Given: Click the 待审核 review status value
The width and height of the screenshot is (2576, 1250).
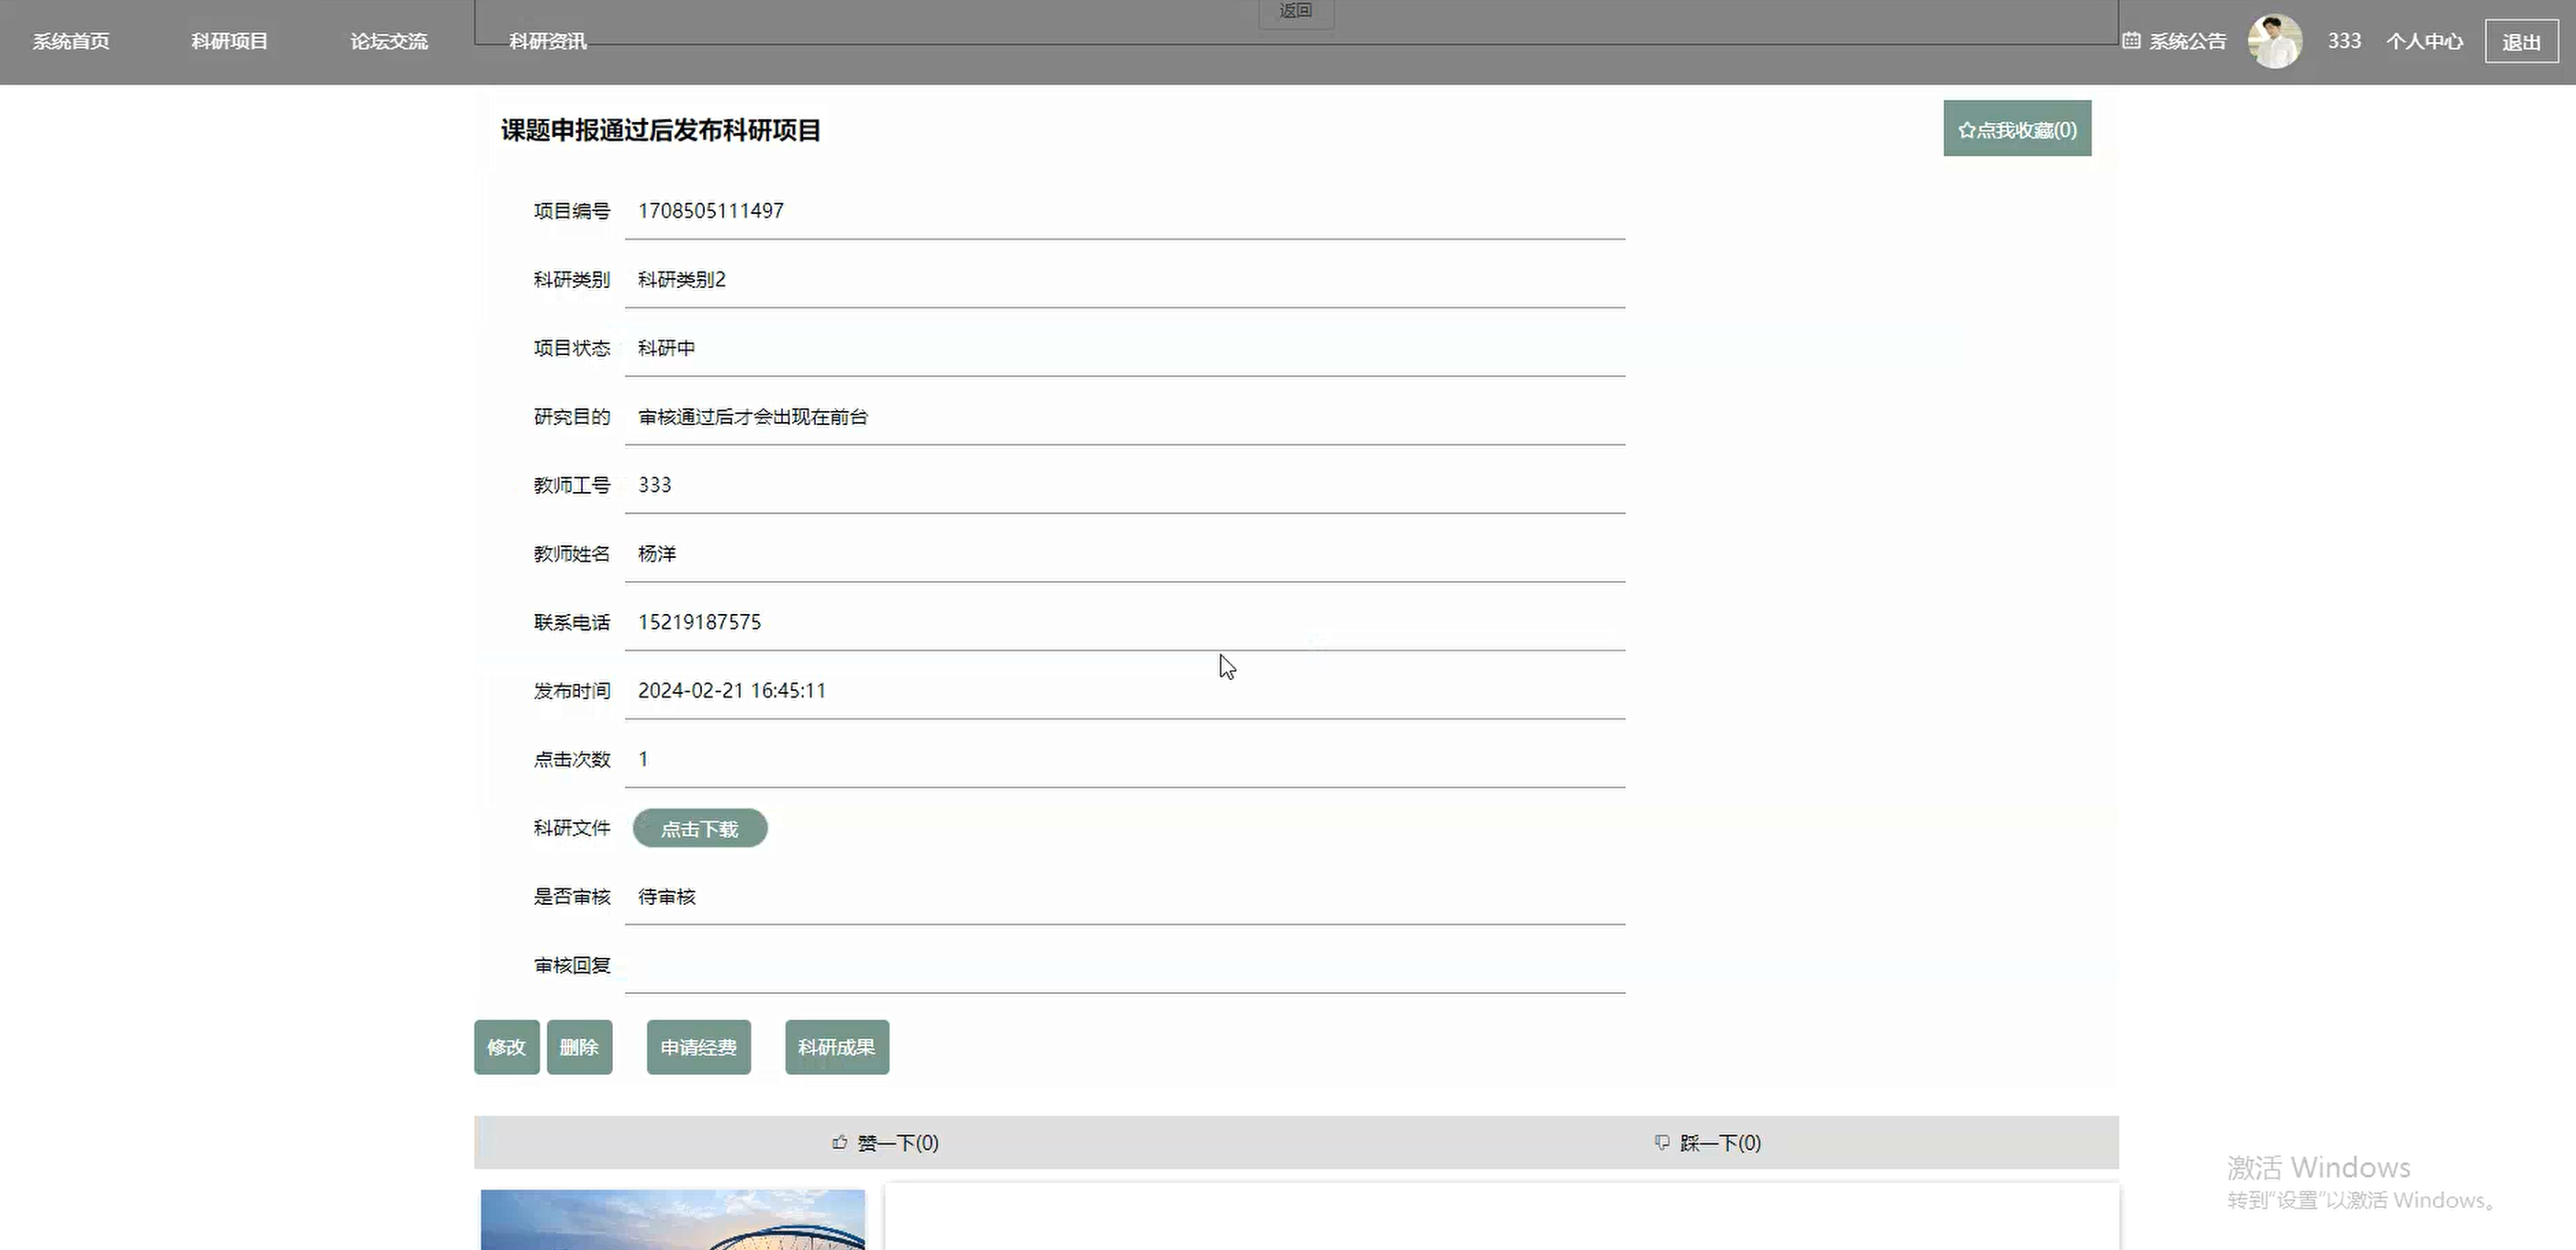Looking at the screenshot, I should click(x=667, y=897).
